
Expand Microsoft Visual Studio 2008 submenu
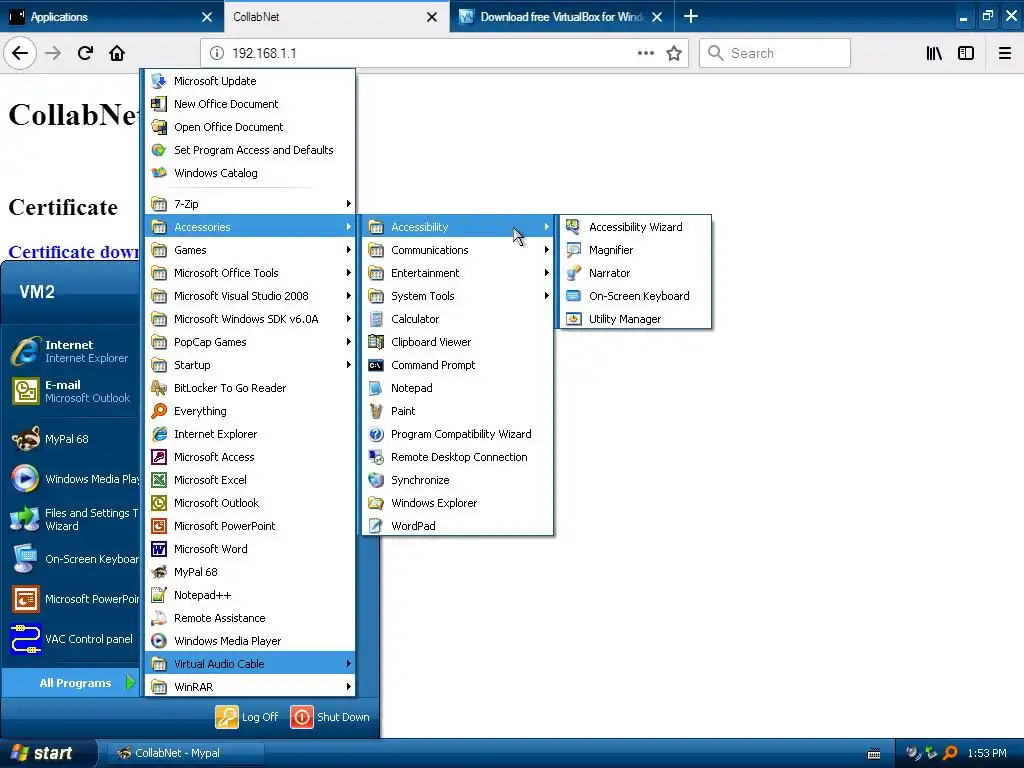[x=250, y=296]
